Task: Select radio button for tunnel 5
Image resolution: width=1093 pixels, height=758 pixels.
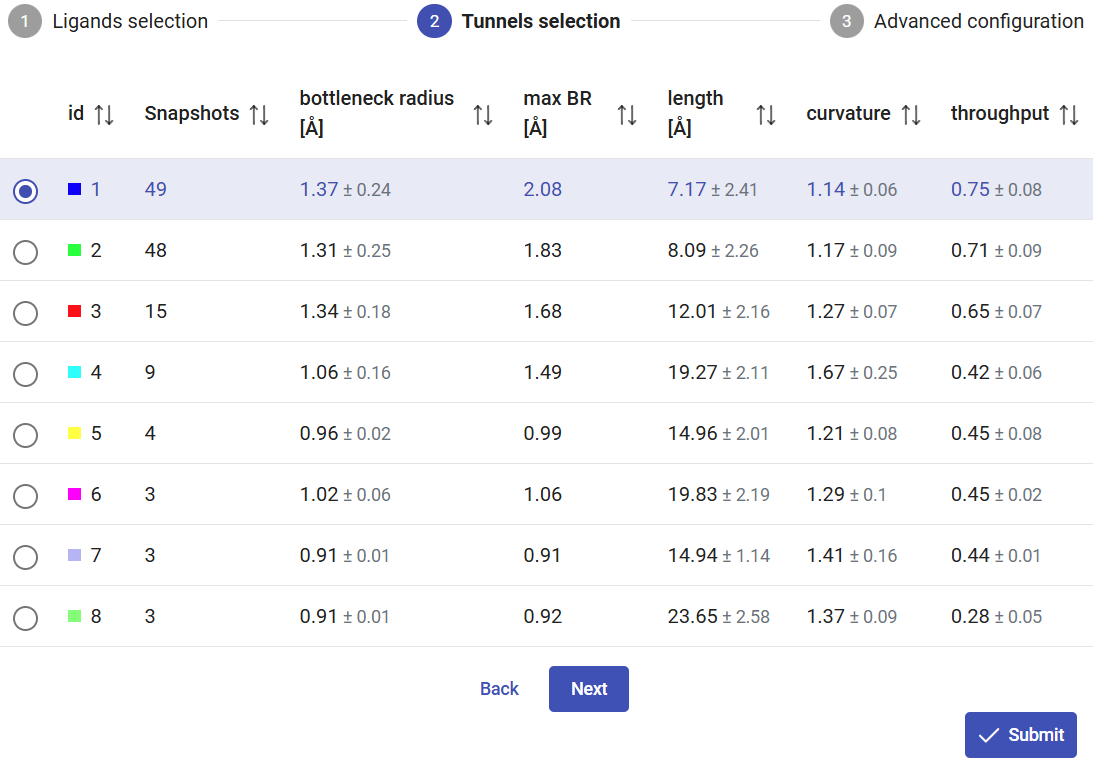Action: (26, 435)
